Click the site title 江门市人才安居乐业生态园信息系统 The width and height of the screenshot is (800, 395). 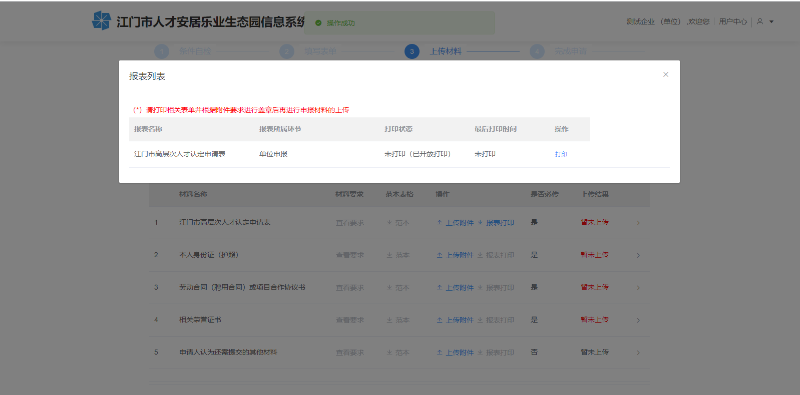pyautogui.click(x=211, y=22)
